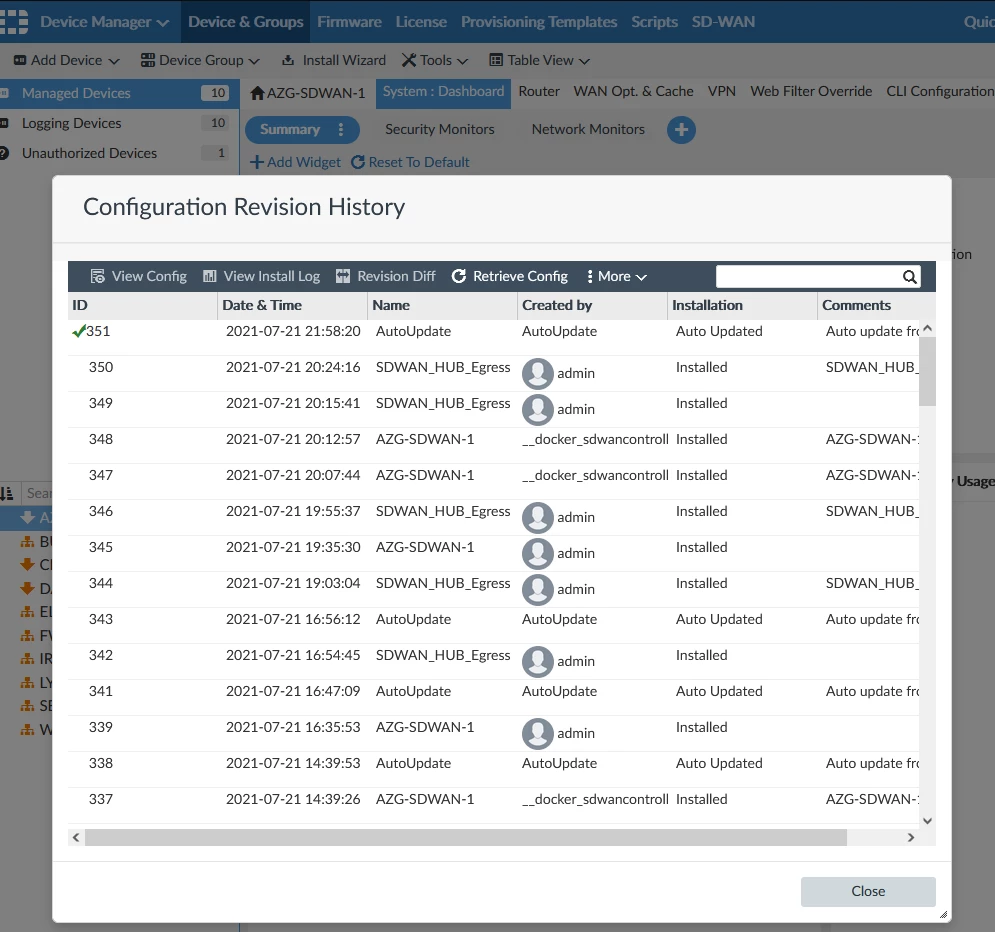
Task: Switch to Network Monitors tab
Action: (588, 129)
